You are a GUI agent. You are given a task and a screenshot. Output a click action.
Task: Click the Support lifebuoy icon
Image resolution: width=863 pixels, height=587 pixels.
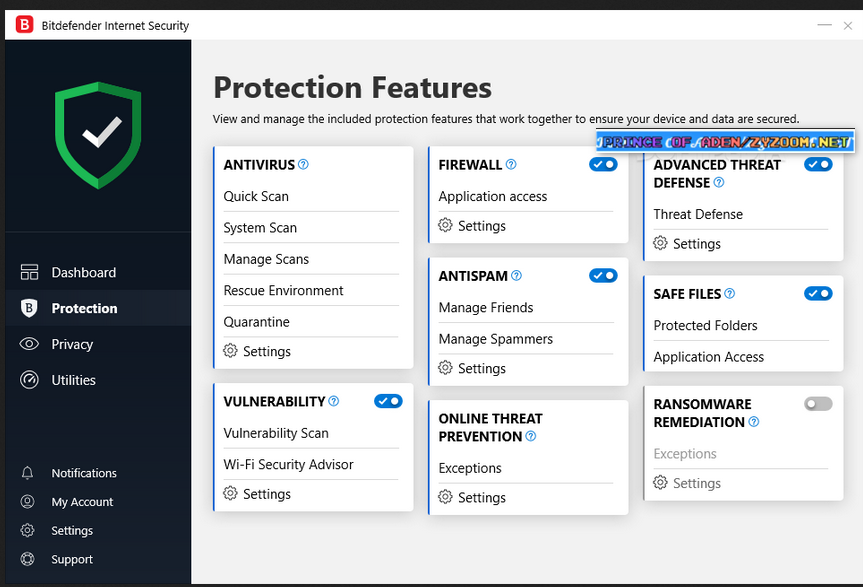click(28, 559)
